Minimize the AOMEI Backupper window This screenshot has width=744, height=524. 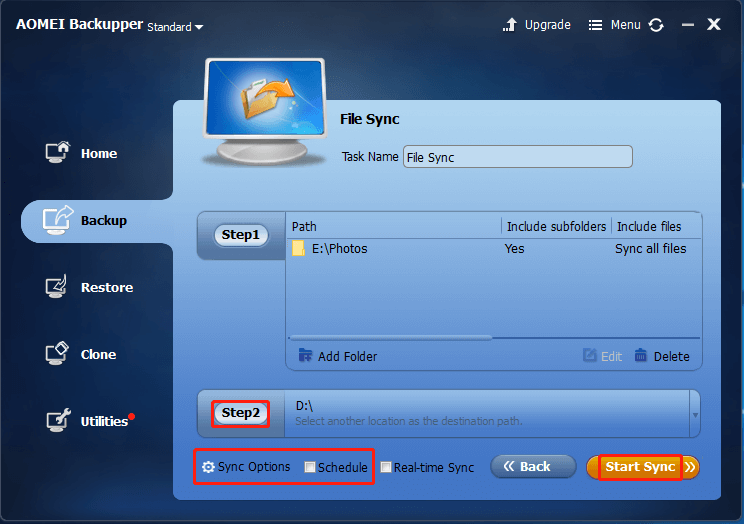pos(688,25)
